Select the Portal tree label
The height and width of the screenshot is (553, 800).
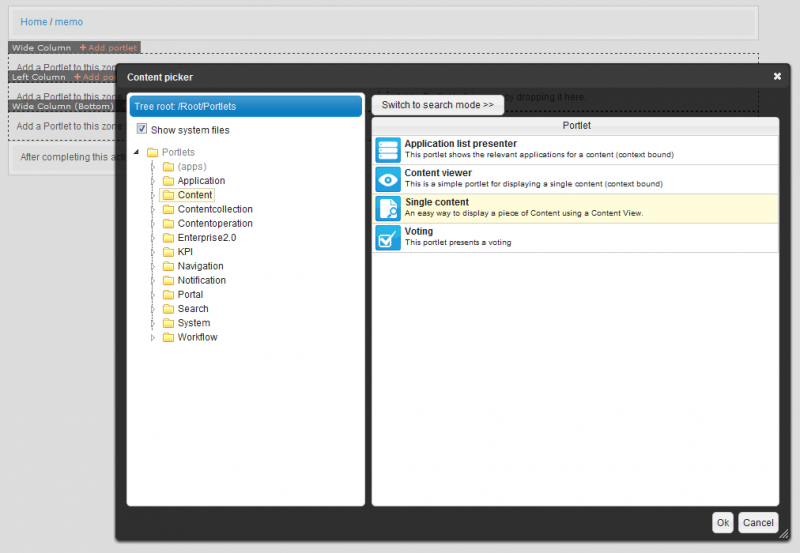(190, 295)
